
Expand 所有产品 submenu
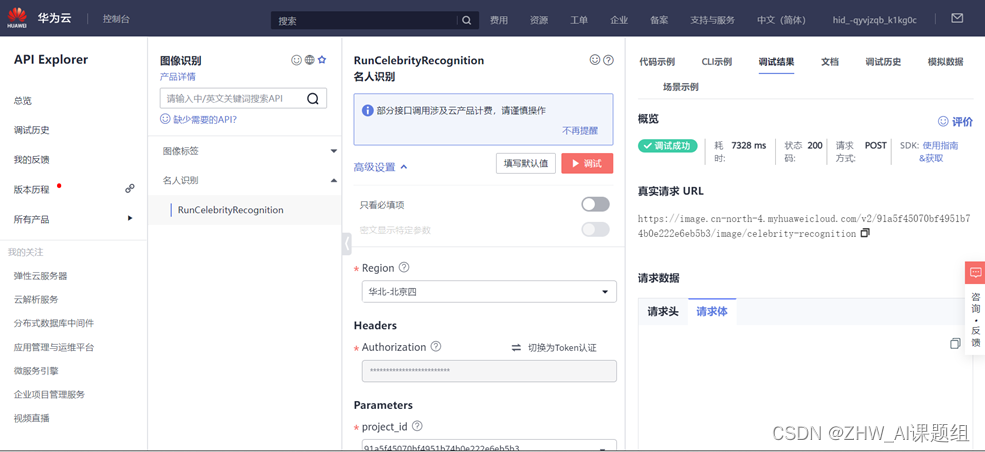click(x=130, y=218)
